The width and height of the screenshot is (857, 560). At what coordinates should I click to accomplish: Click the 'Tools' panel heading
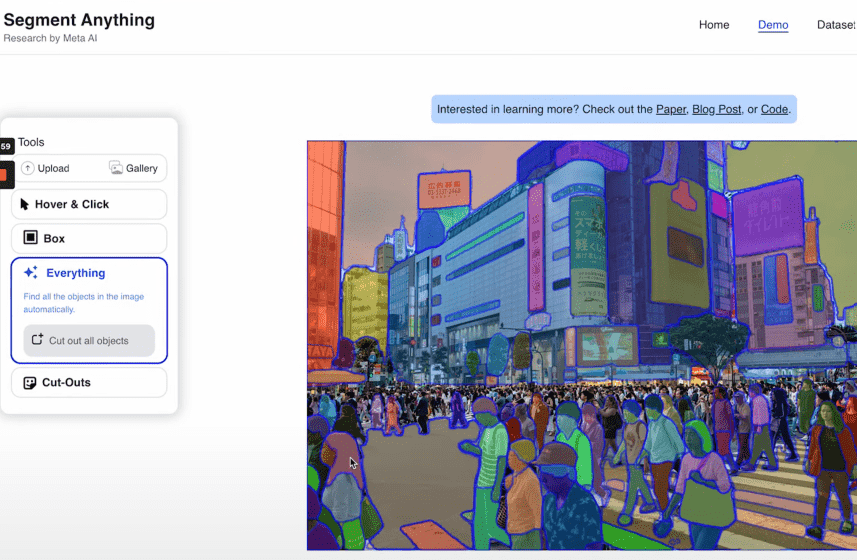(x=31, y=142)
